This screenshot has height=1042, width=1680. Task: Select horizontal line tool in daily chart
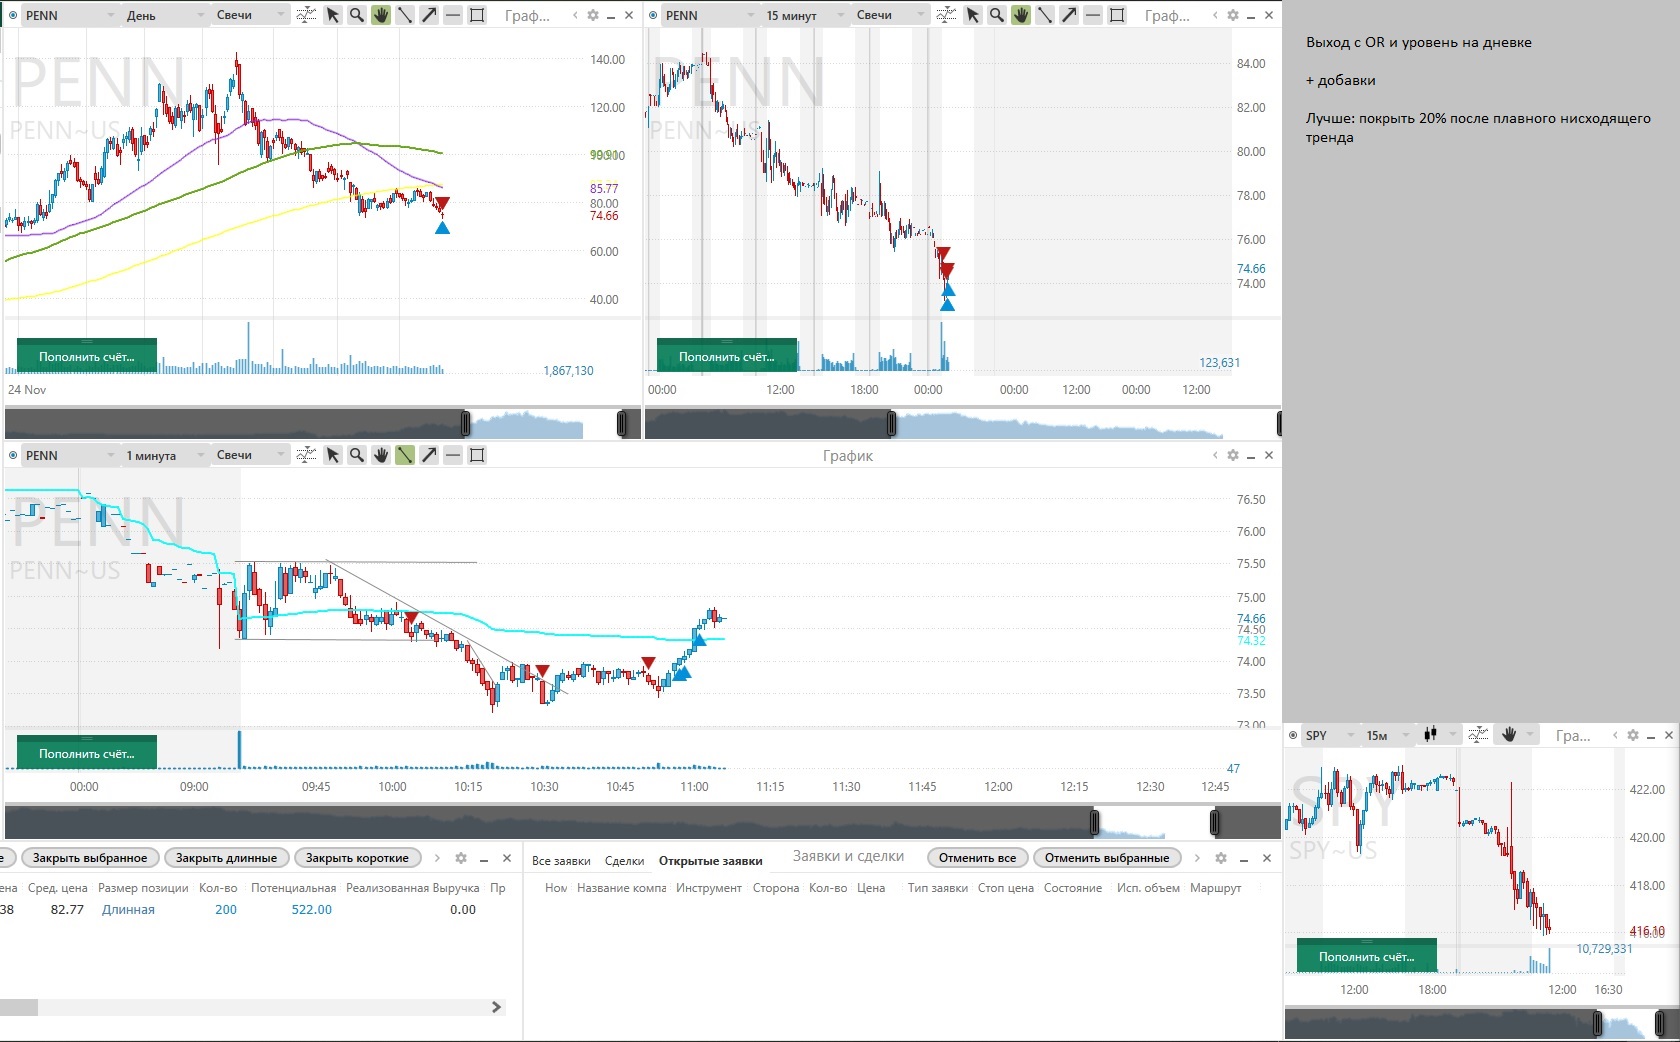pyautogui.click(x=453, y=15)
